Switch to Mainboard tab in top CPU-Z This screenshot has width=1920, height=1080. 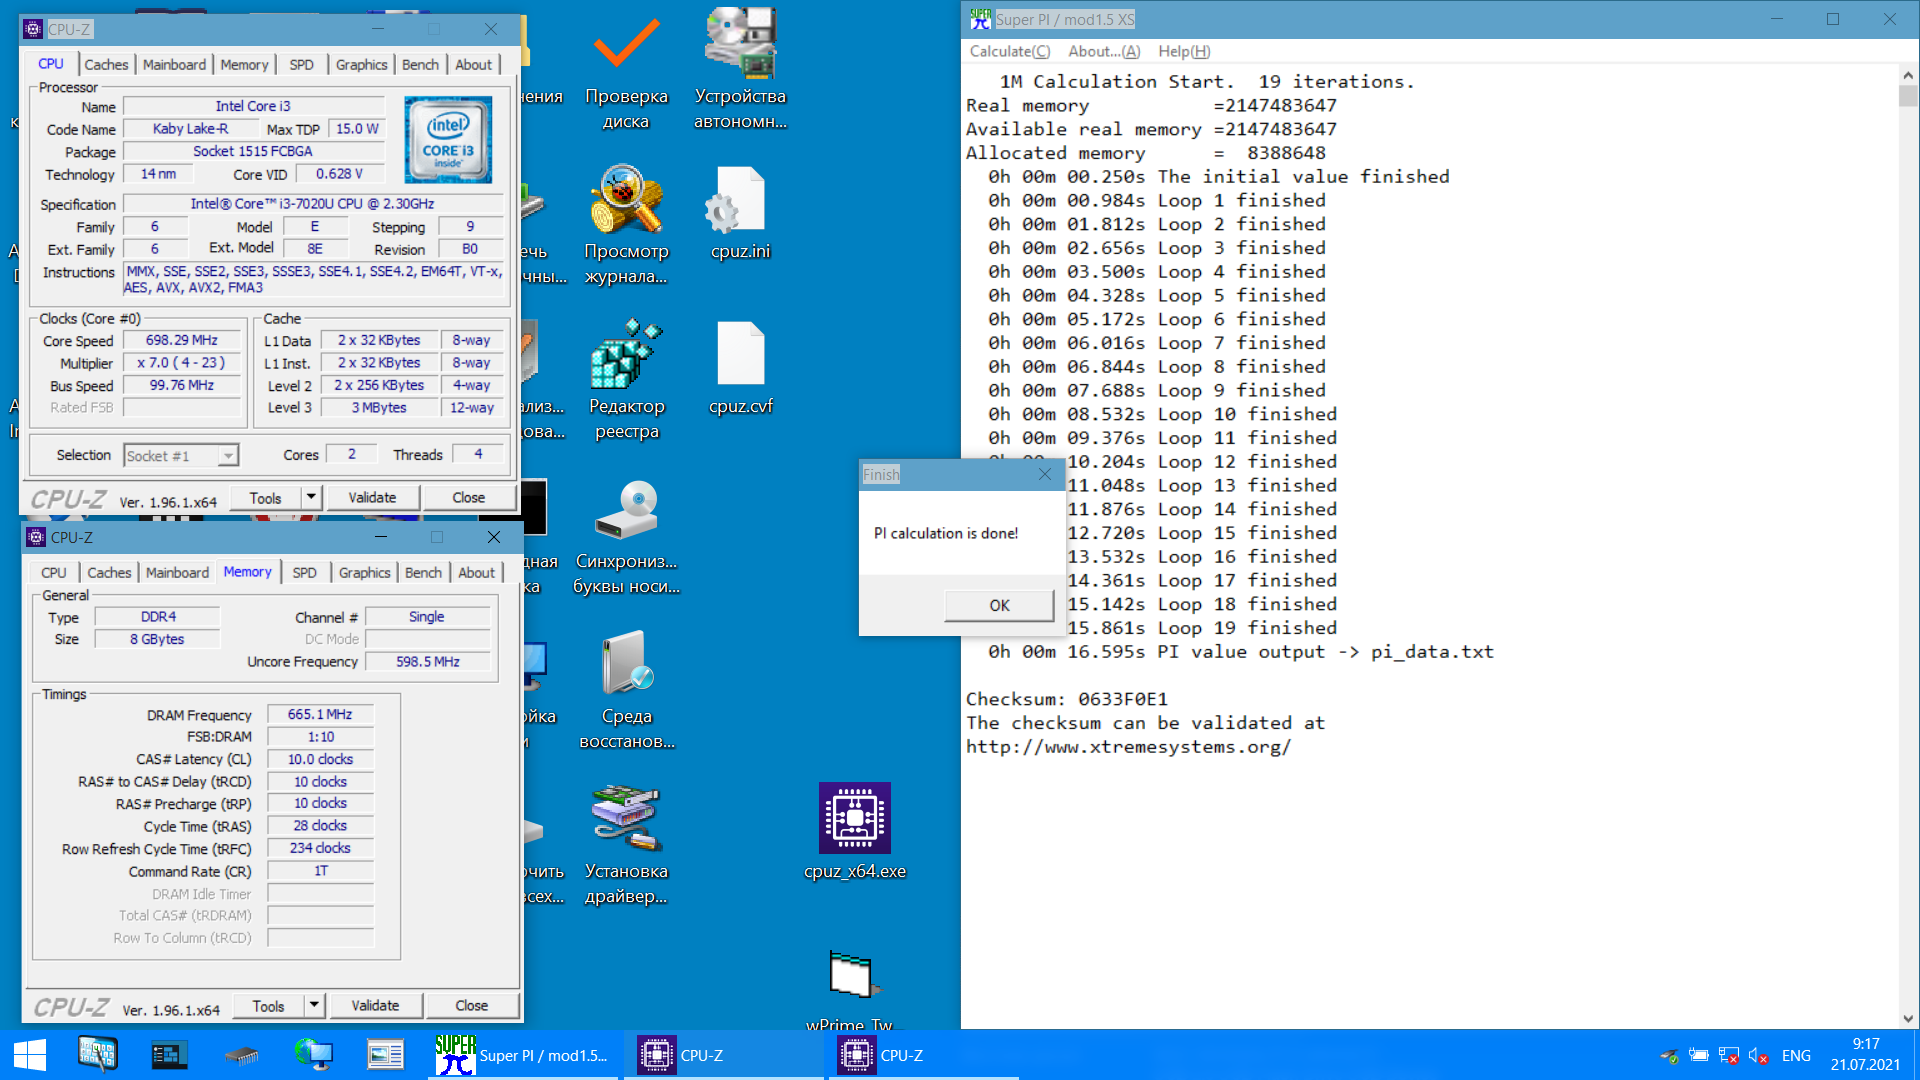point(174,64)
